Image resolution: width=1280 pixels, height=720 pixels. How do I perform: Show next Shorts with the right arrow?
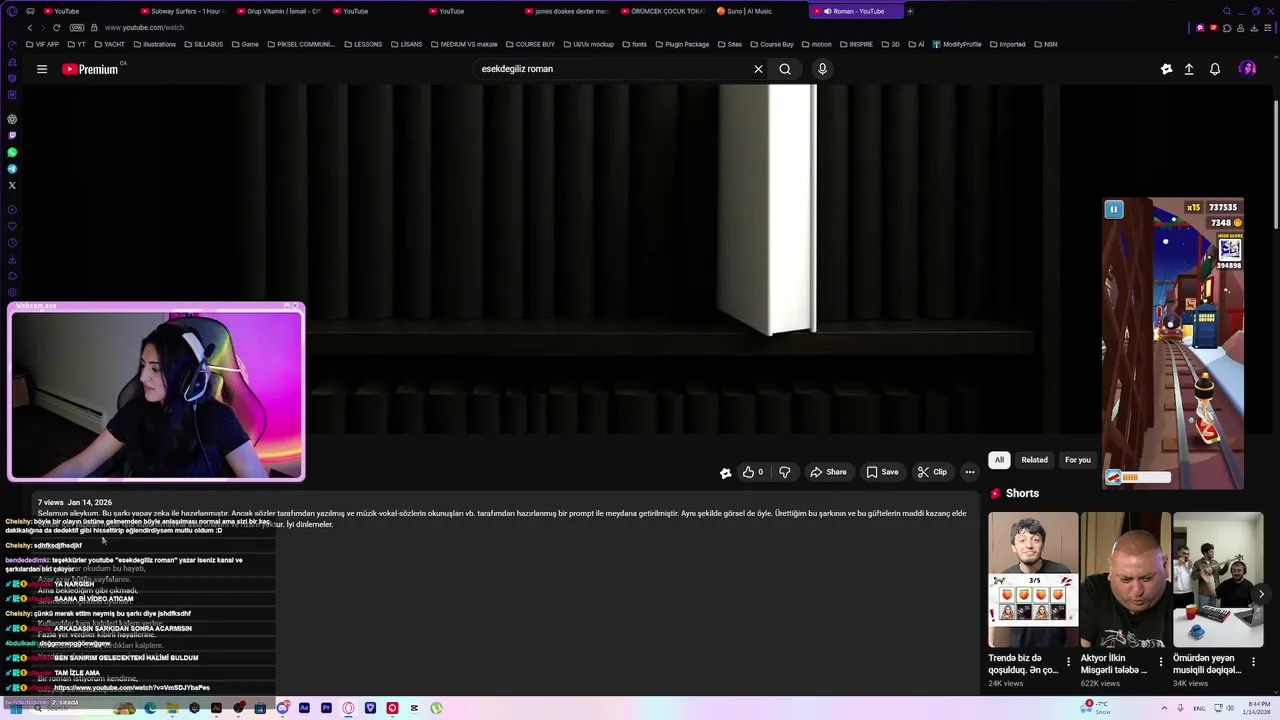coord(1261,594)
